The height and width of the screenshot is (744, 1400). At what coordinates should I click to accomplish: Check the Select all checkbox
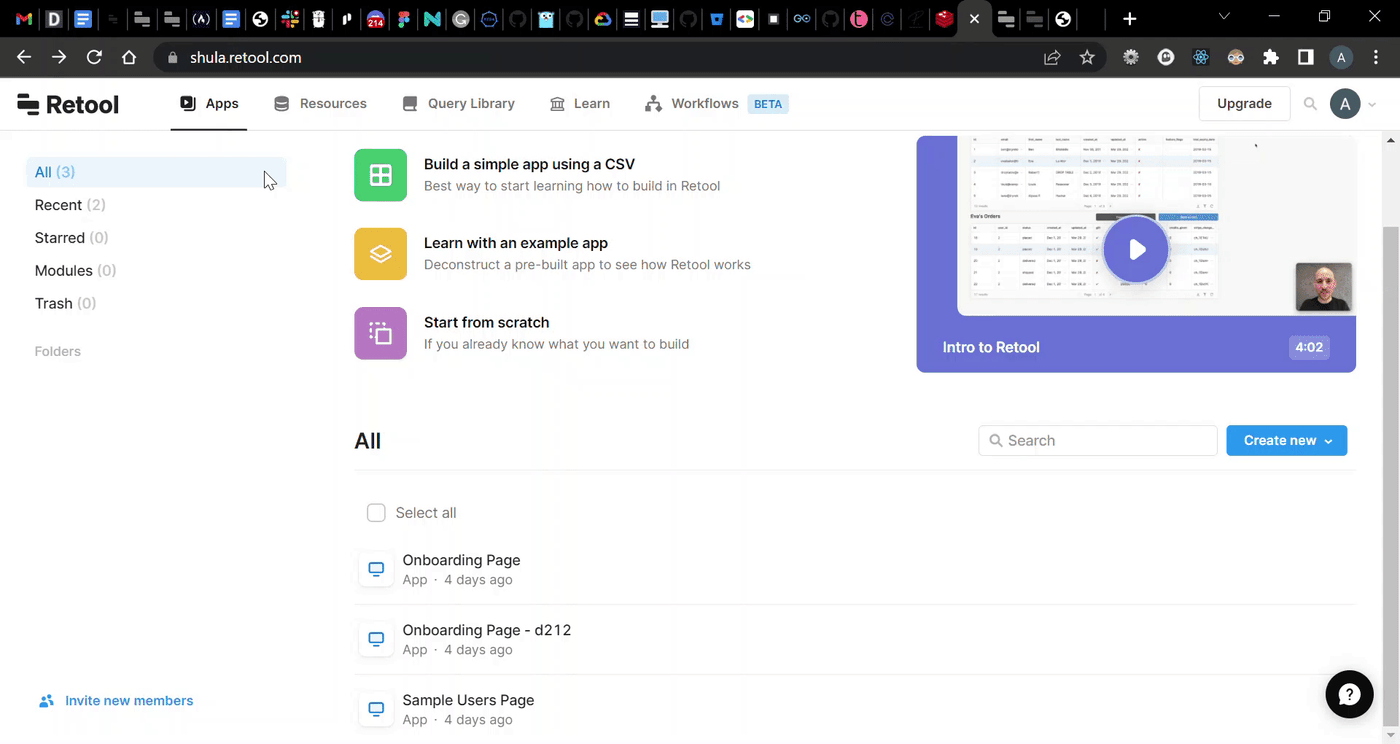coord(376,513)
